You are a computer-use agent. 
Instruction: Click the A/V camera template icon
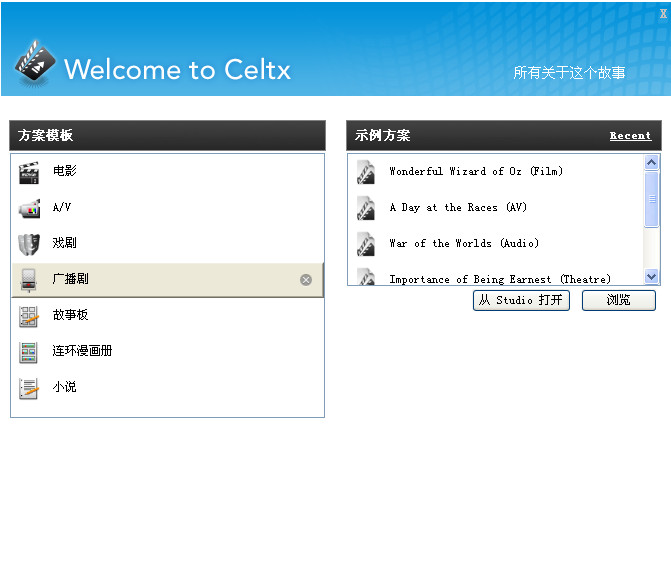(x=28, y=208)
